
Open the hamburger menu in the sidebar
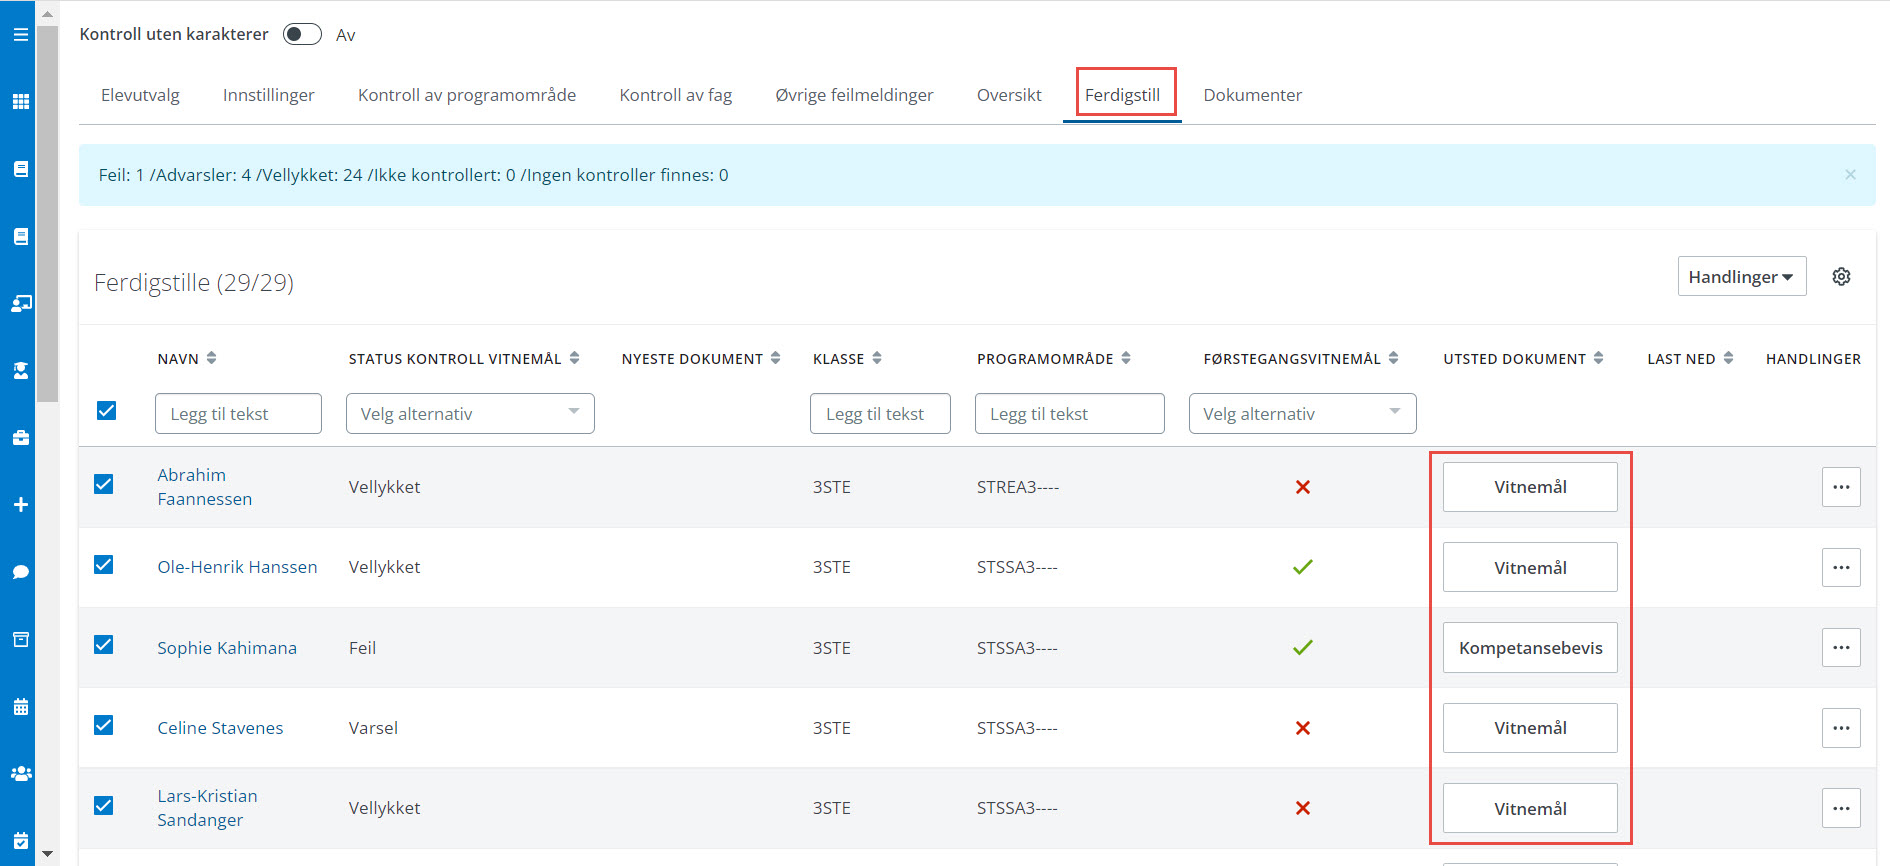coord(20,34)
